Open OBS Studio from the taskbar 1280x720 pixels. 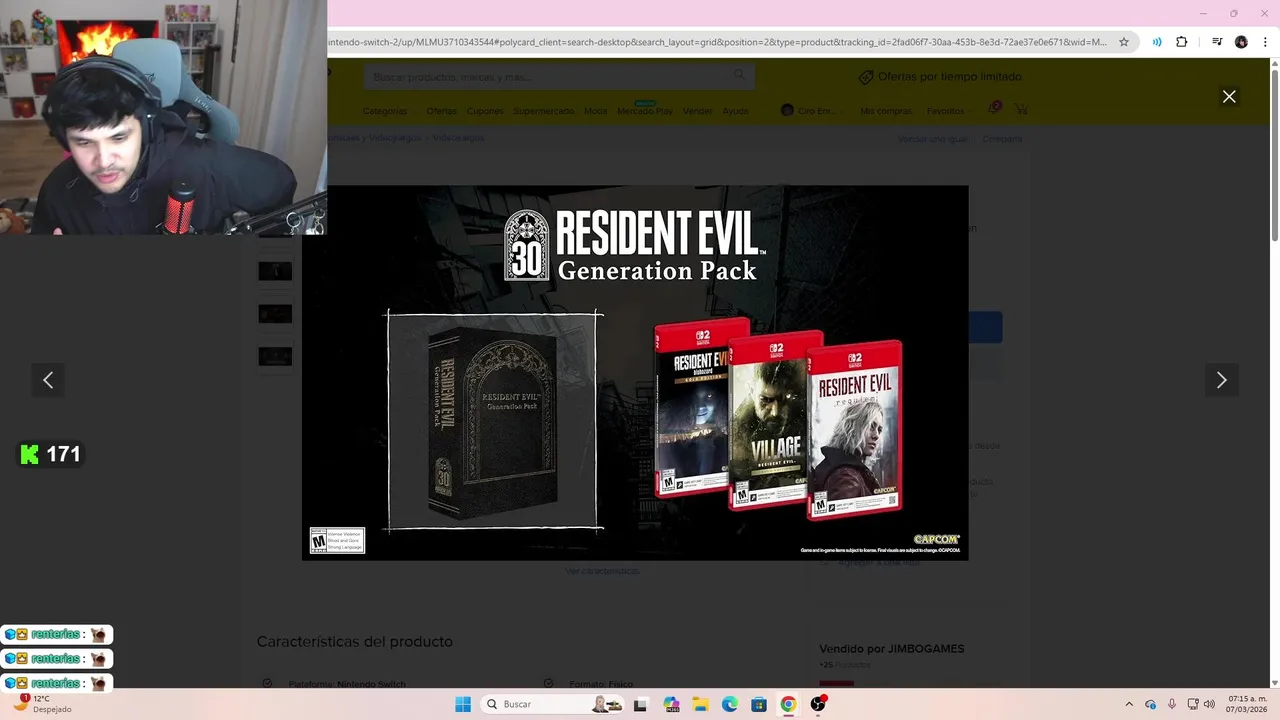(x=818, y=704)
